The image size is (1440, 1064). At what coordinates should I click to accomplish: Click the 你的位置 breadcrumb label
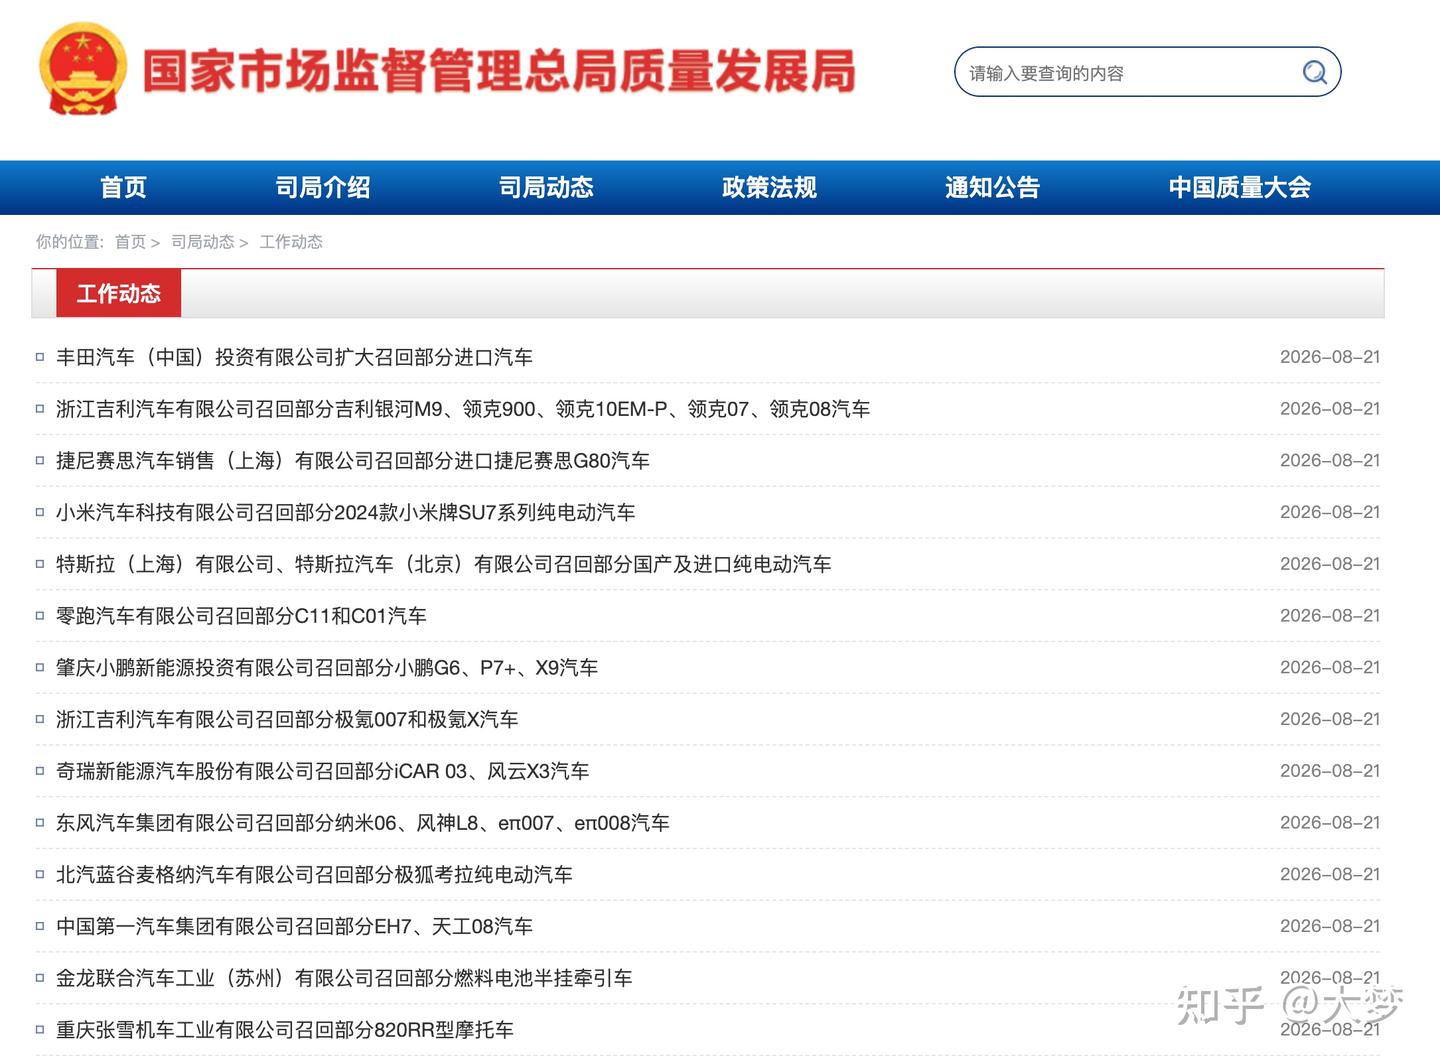[69, 242]
